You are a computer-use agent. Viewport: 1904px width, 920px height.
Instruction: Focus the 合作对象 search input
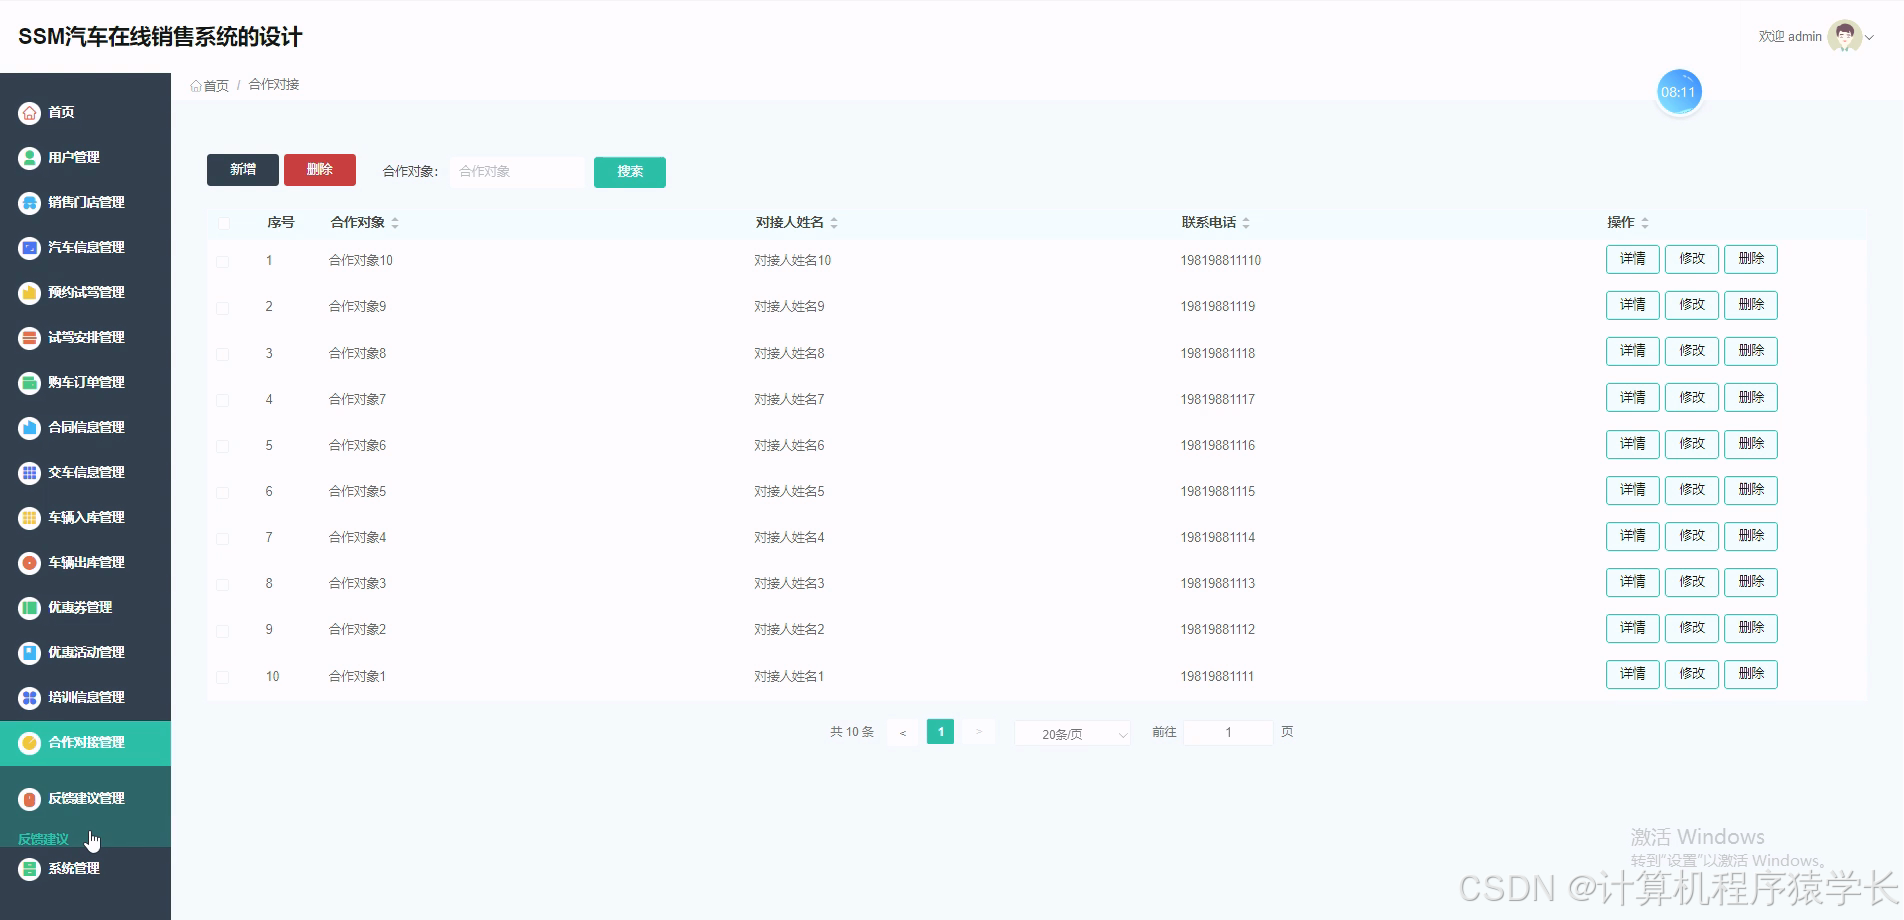517,172
